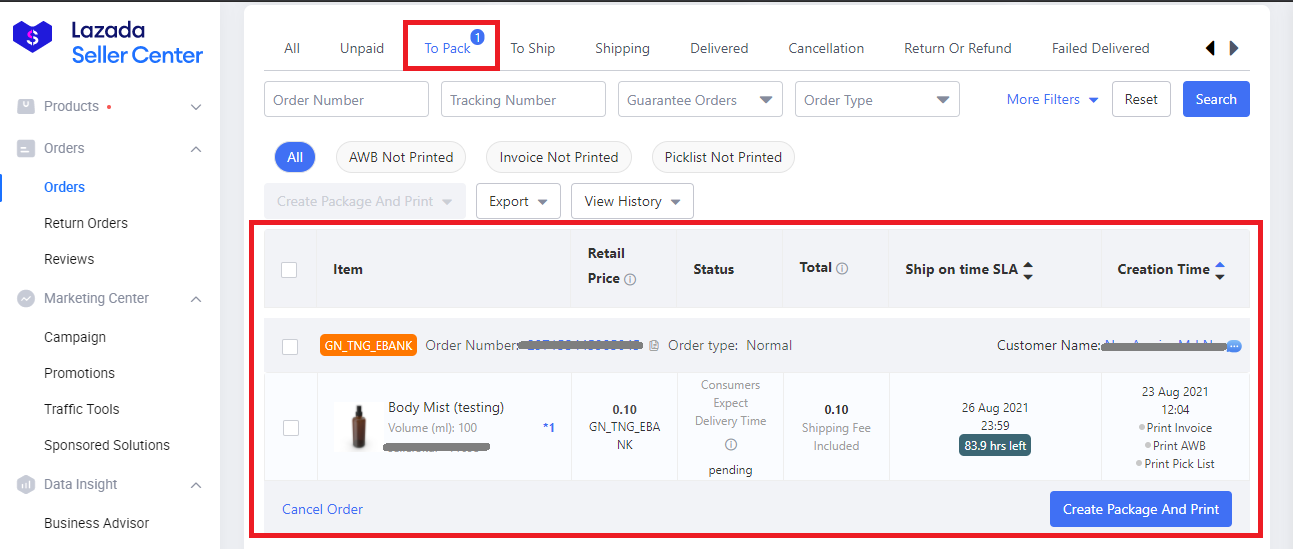Collapse Orders sidebar section chevron

196,149
